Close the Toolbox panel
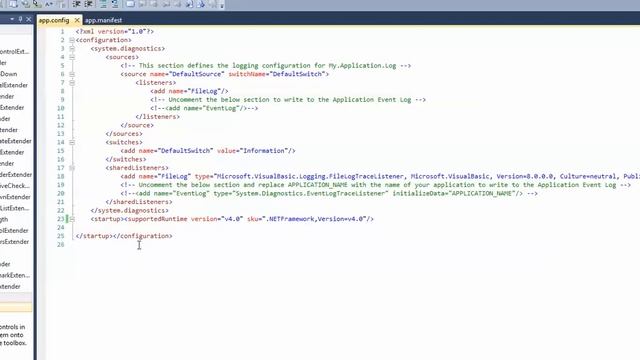Screen dimensions: 640x360 click(29, 19)
